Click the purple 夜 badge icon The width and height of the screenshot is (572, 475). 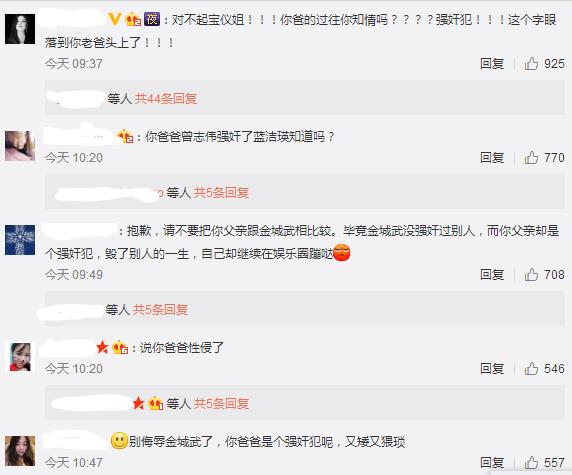point(152,19)
